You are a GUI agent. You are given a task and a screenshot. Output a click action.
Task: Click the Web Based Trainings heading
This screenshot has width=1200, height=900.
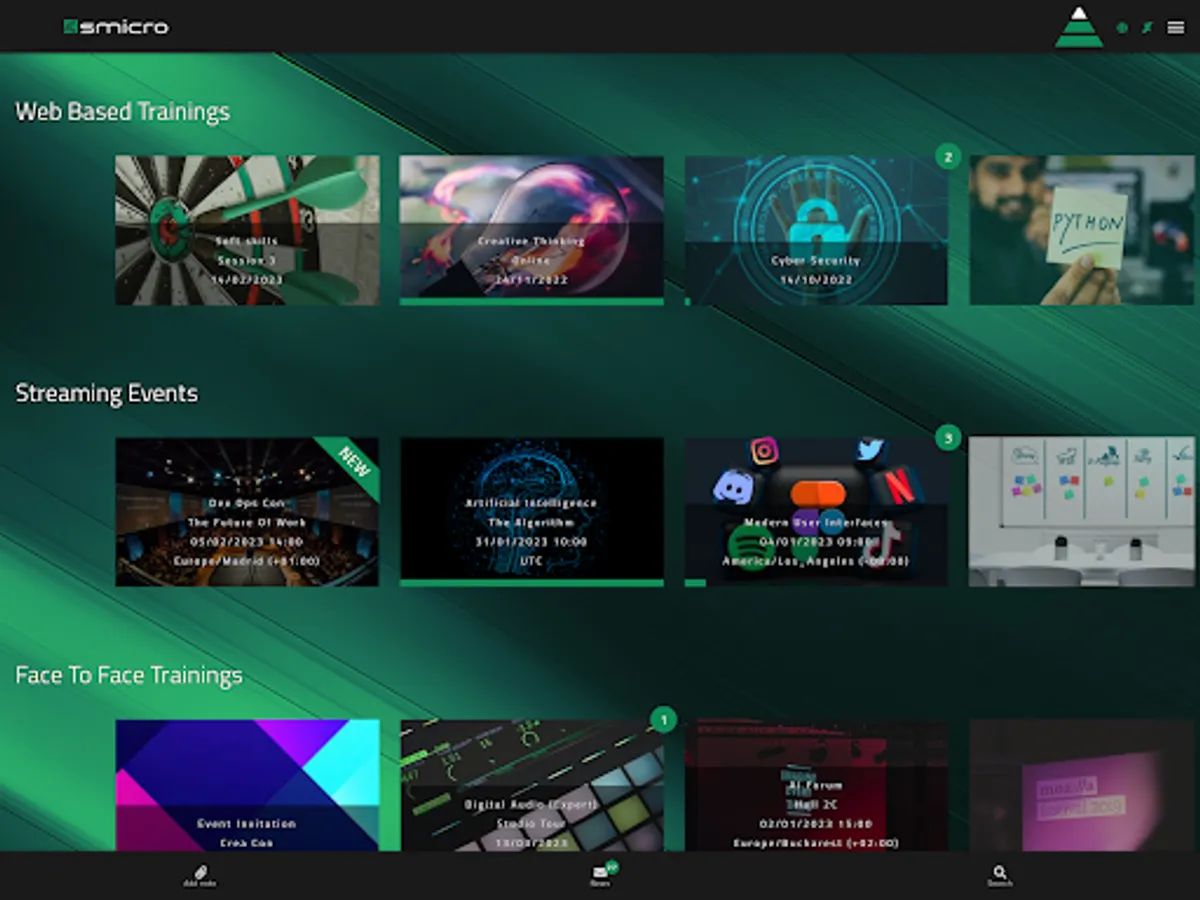coord(122,112)
